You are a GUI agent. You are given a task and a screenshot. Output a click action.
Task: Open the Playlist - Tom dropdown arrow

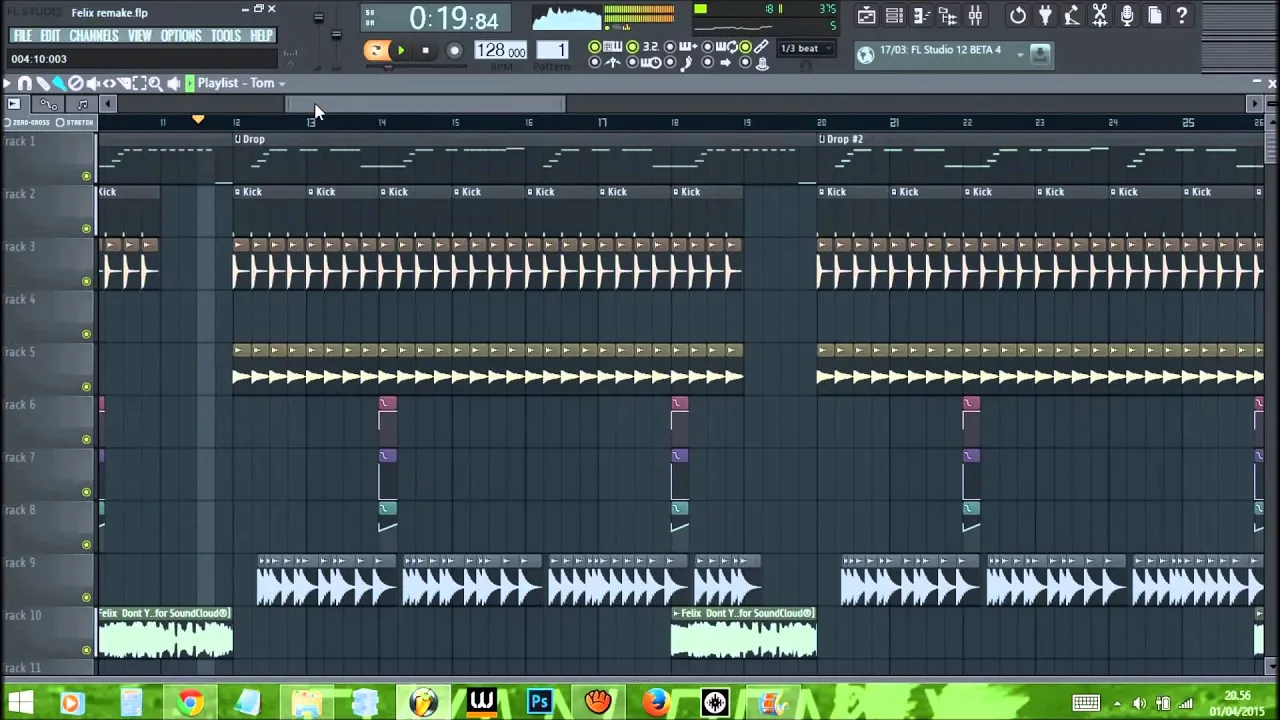point(282,84)
